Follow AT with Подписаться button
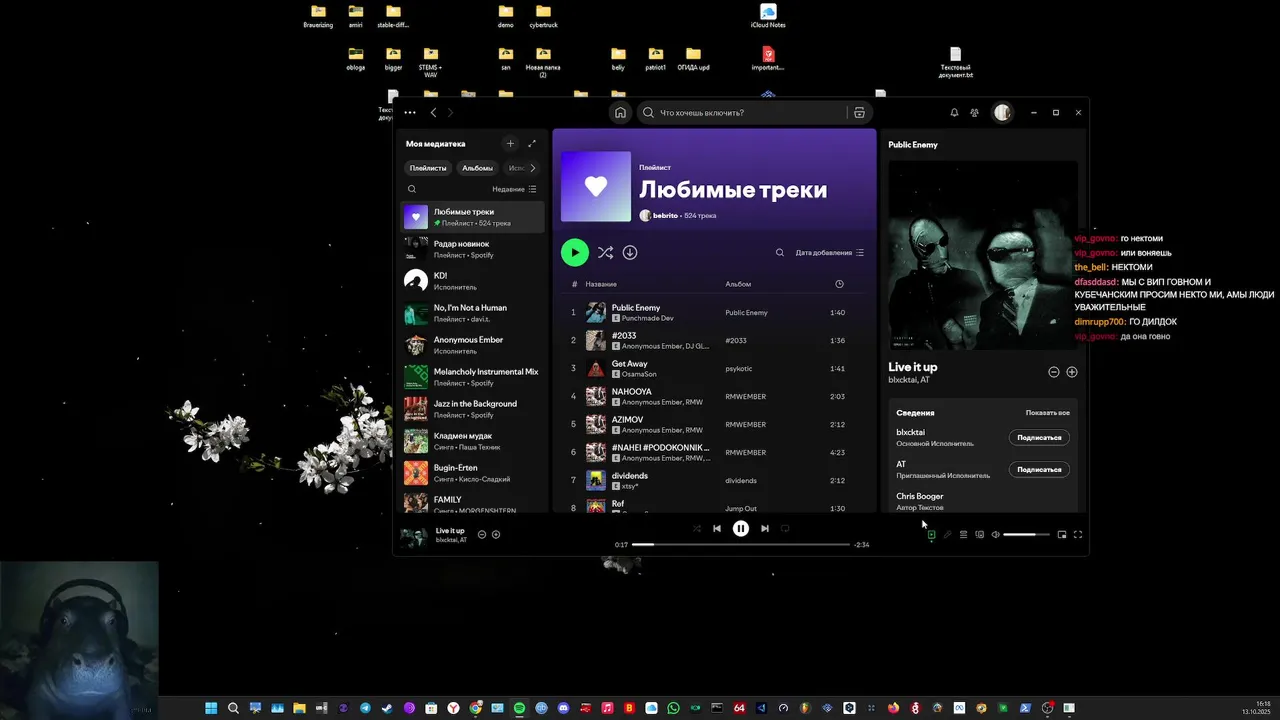This screenshot has height=720, width=1280. click(1039, 470)
